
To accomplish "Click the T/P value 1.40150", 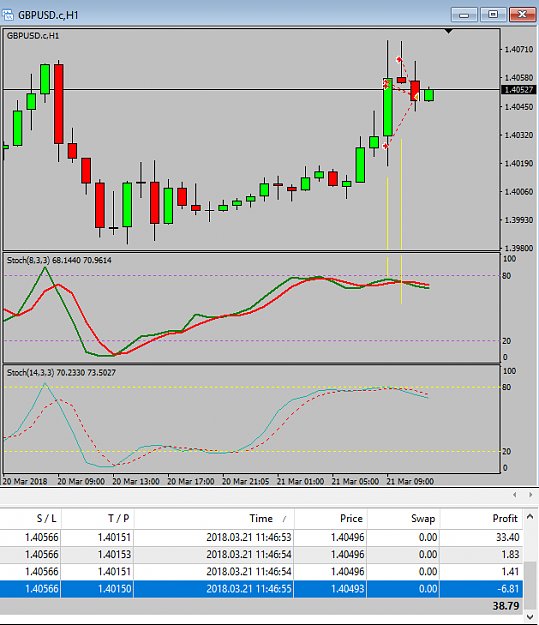I will [x=114, y=589].
